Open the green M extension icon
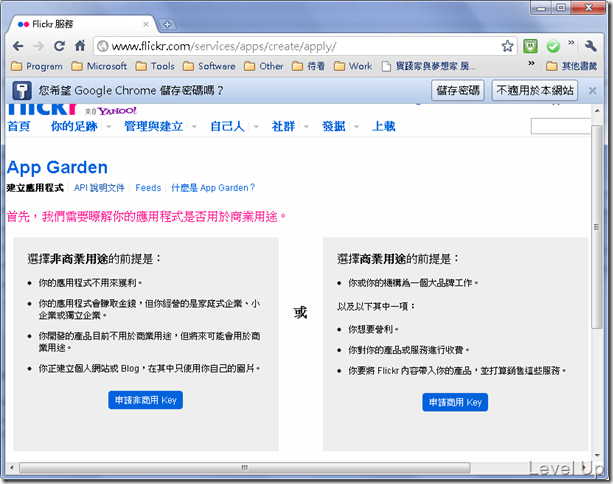This screenshot has height=484, width=613. (x=531, y=46)
